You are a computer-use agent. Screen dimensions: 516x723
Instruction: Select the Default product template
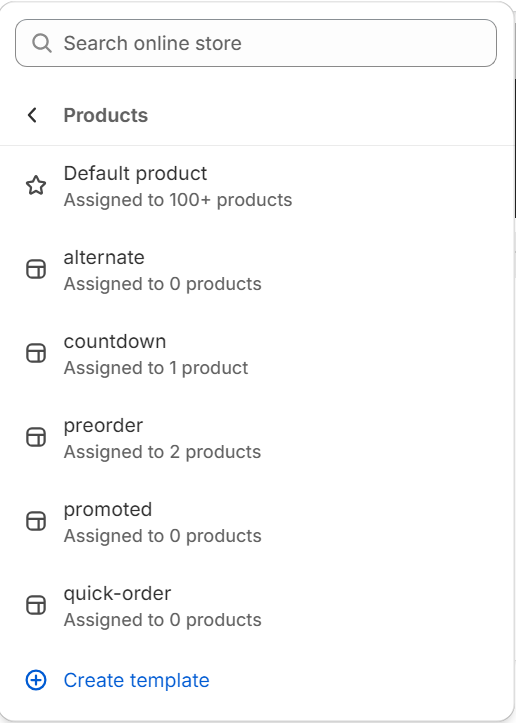click(256, 186)
